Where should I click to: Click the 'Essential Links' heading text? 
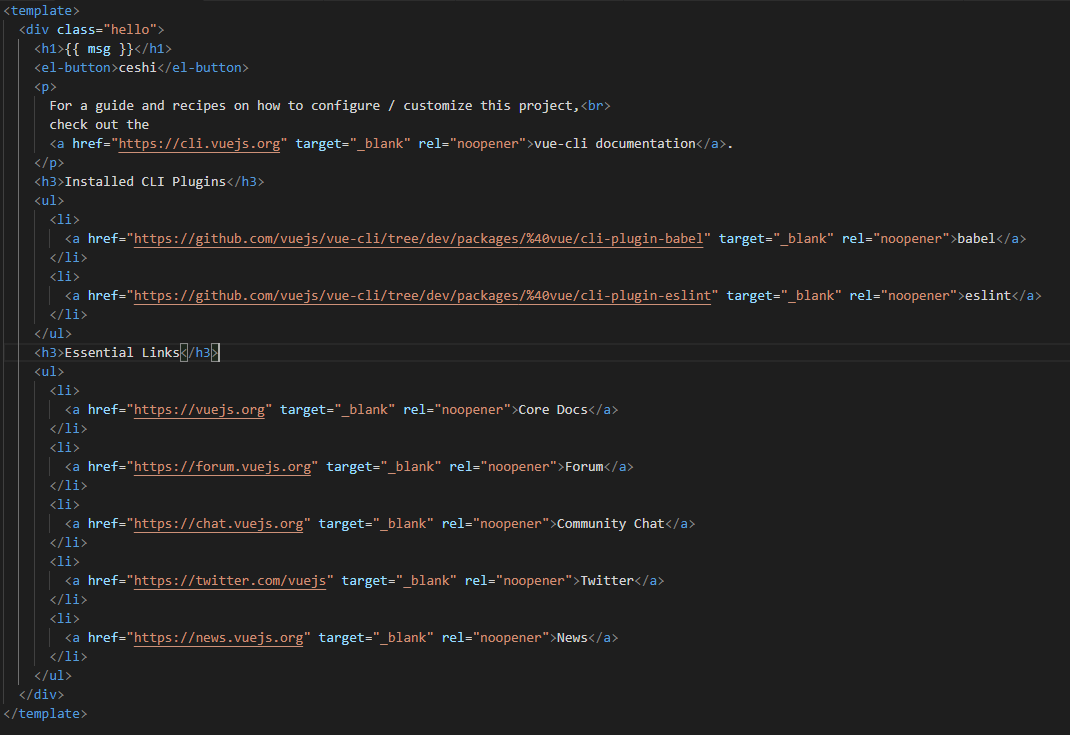pos(122,353)
